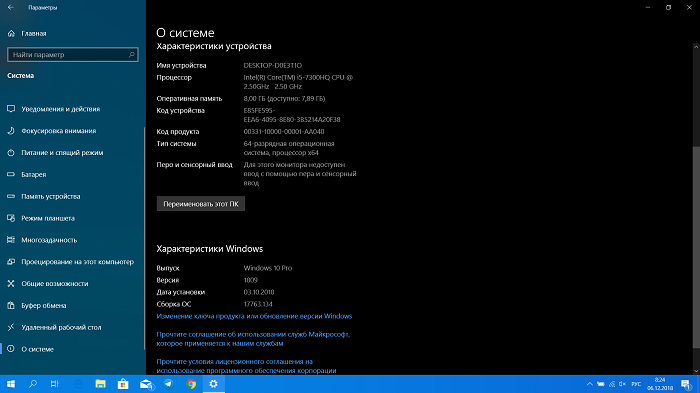
Task: Open File Explorer from taskbar
Action: tap(100, 384)
